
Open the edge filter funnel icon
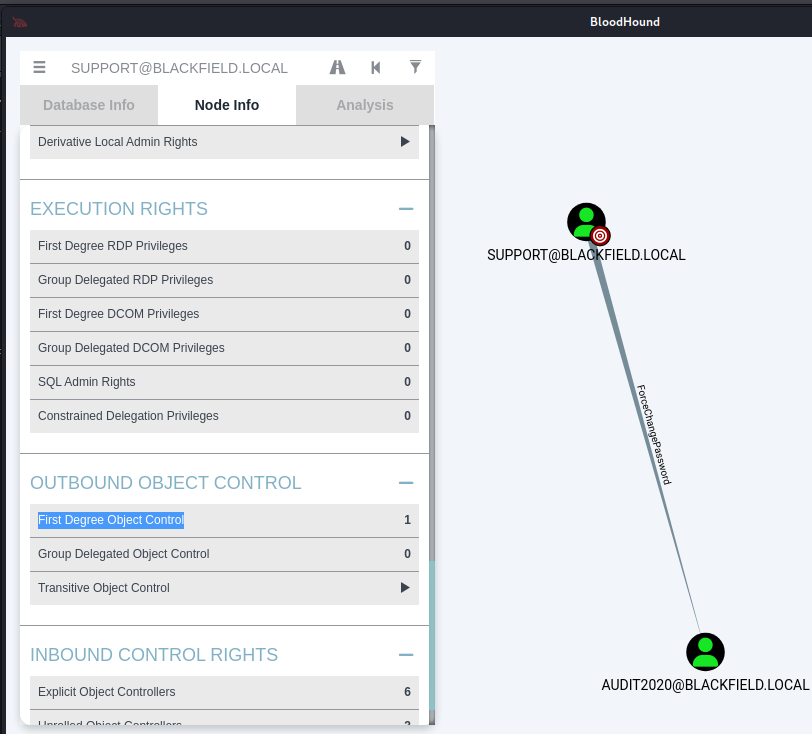pos(415,67)
